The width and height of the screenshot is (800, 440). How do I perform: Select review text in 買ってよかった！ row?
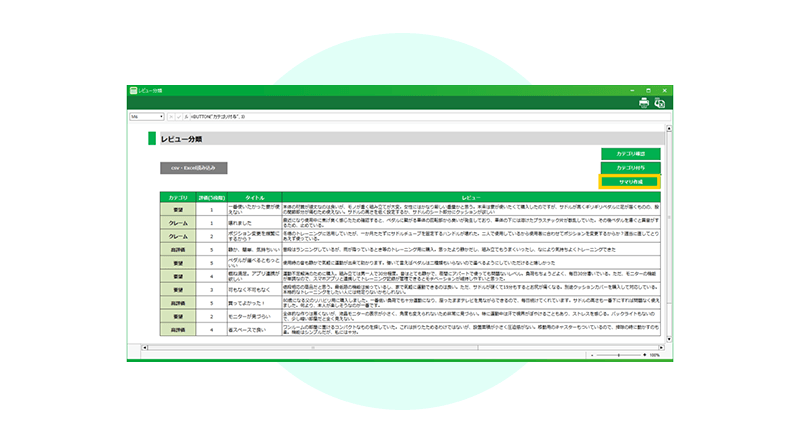click(x=471, y=303)
